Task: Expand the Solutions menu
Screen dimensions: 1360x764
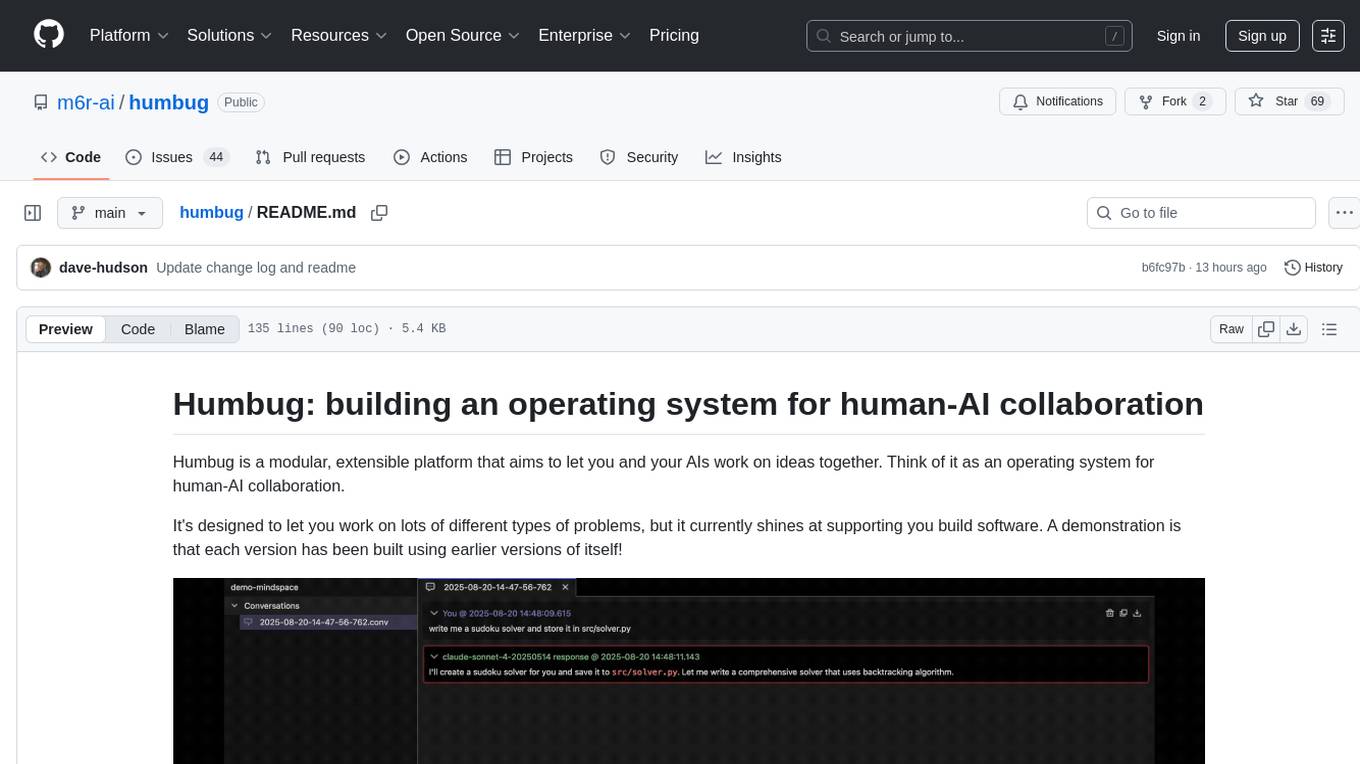Action: 230,35
